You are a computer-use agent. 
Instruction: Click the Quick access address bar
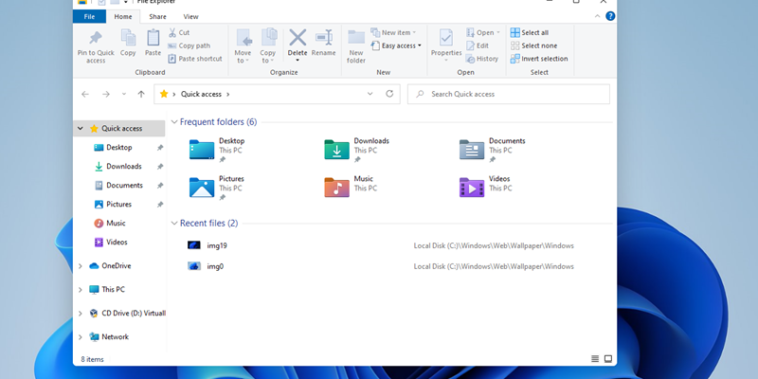tap(277, 94)
